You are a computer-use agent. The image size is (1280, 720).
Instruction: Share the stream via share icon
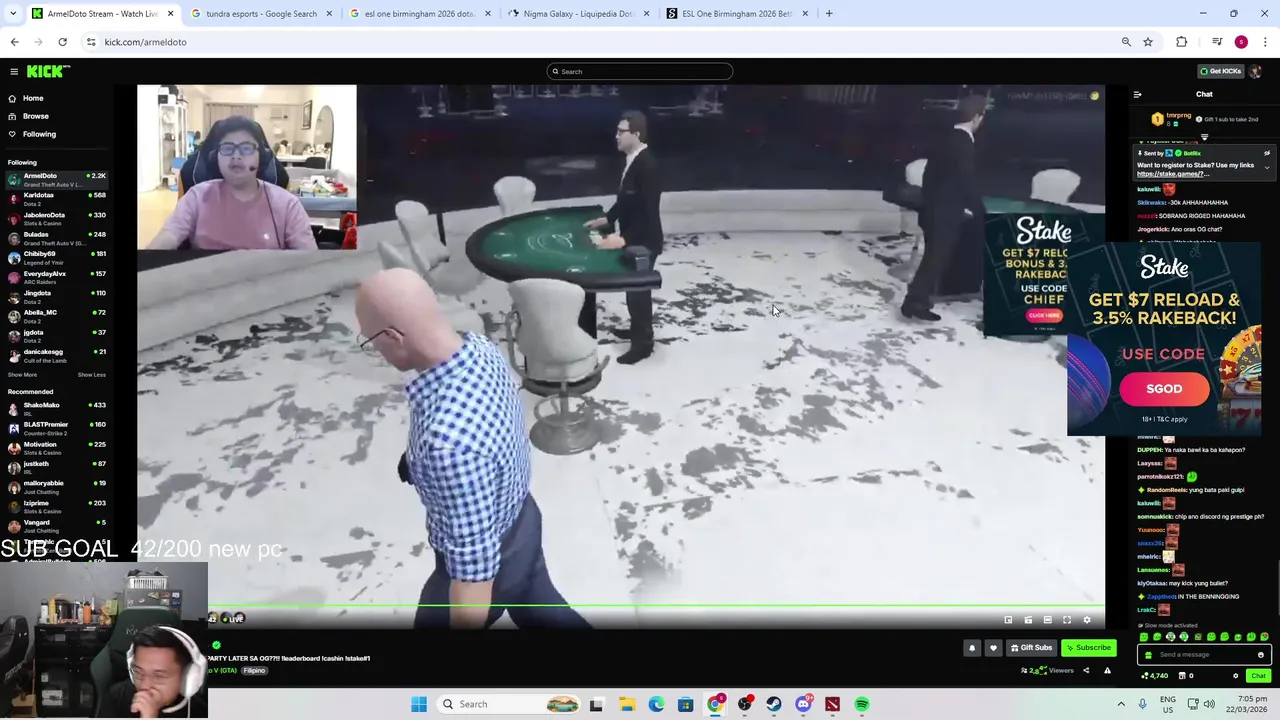pos(1086,671)
